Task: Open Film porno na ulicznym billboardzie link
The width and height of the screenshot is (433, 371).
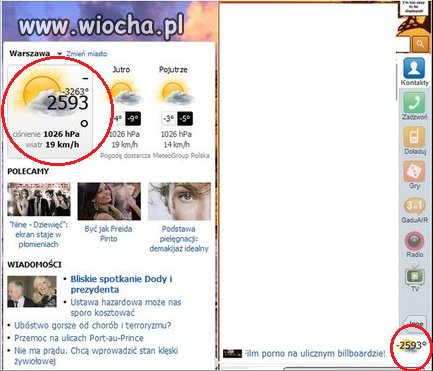Action: coord(314,353)
